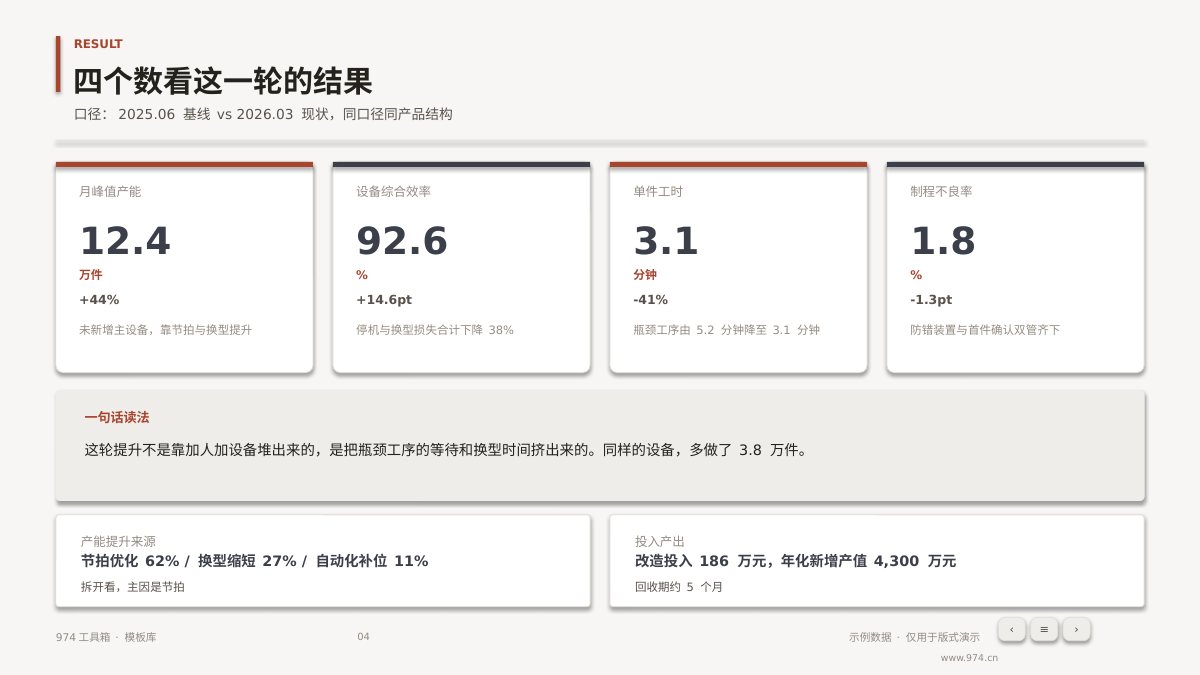
Task: Click the 投入产出 label
Action: [x=660, y=541]
